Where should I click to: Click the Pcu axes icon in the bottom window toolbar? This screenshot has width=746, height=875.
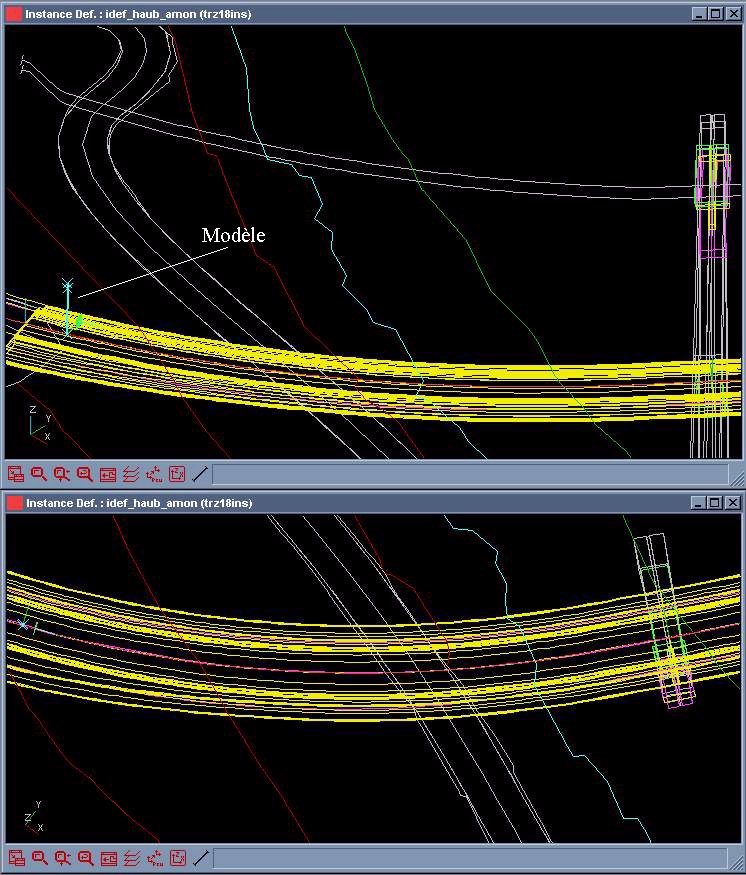point(155,858)
